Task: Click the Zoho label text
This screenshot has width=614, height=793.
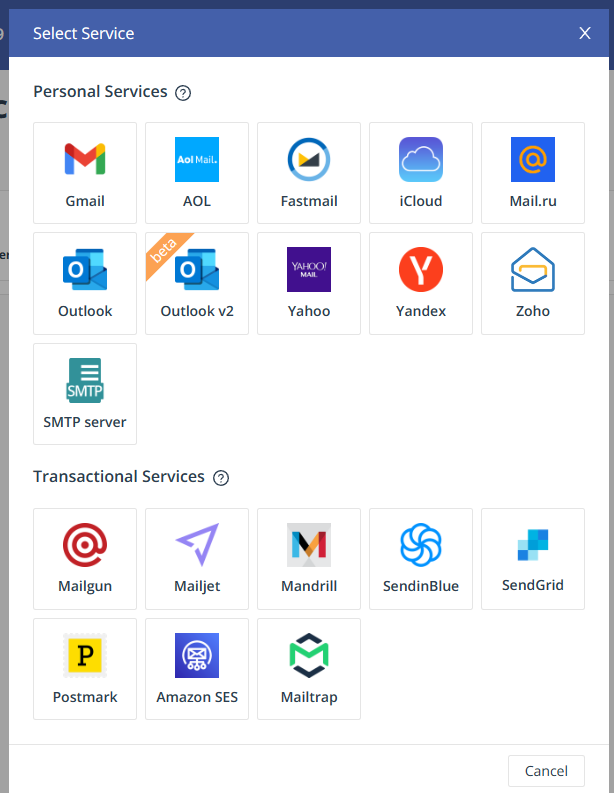Action: click(533, 311)
